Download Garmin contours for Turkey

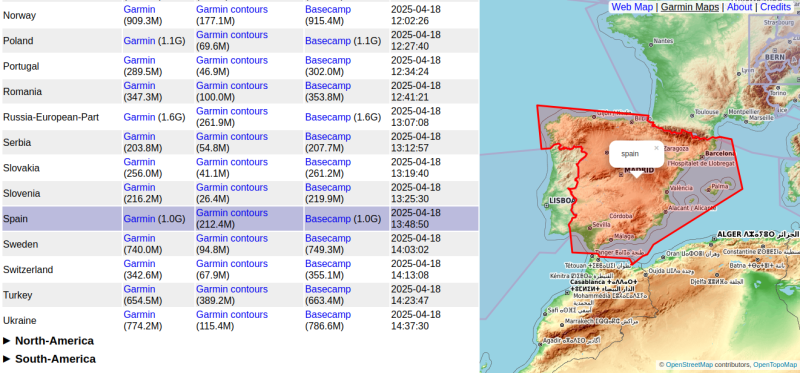(x=232, y=289)
